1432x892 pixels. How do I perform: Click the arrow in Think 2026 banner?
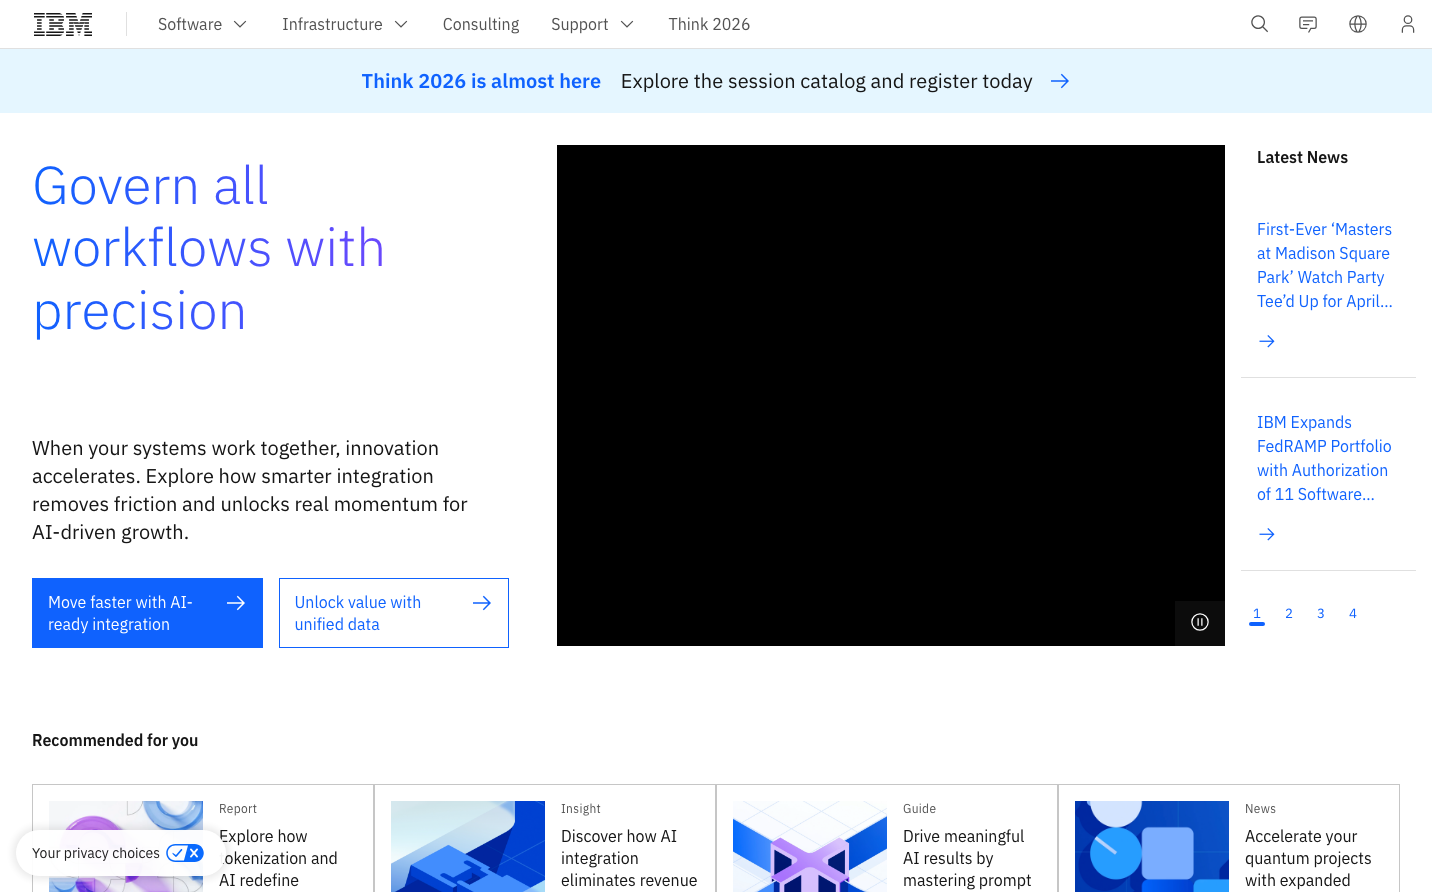click(1060, 81)
